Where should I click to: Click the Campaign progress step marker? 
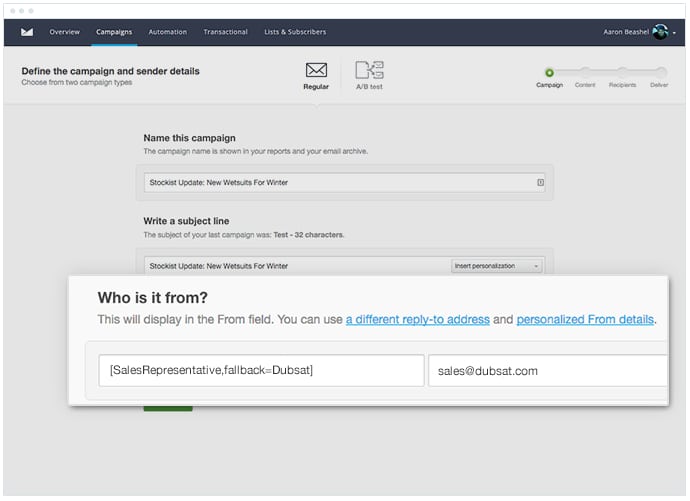(x=549, y=73)
